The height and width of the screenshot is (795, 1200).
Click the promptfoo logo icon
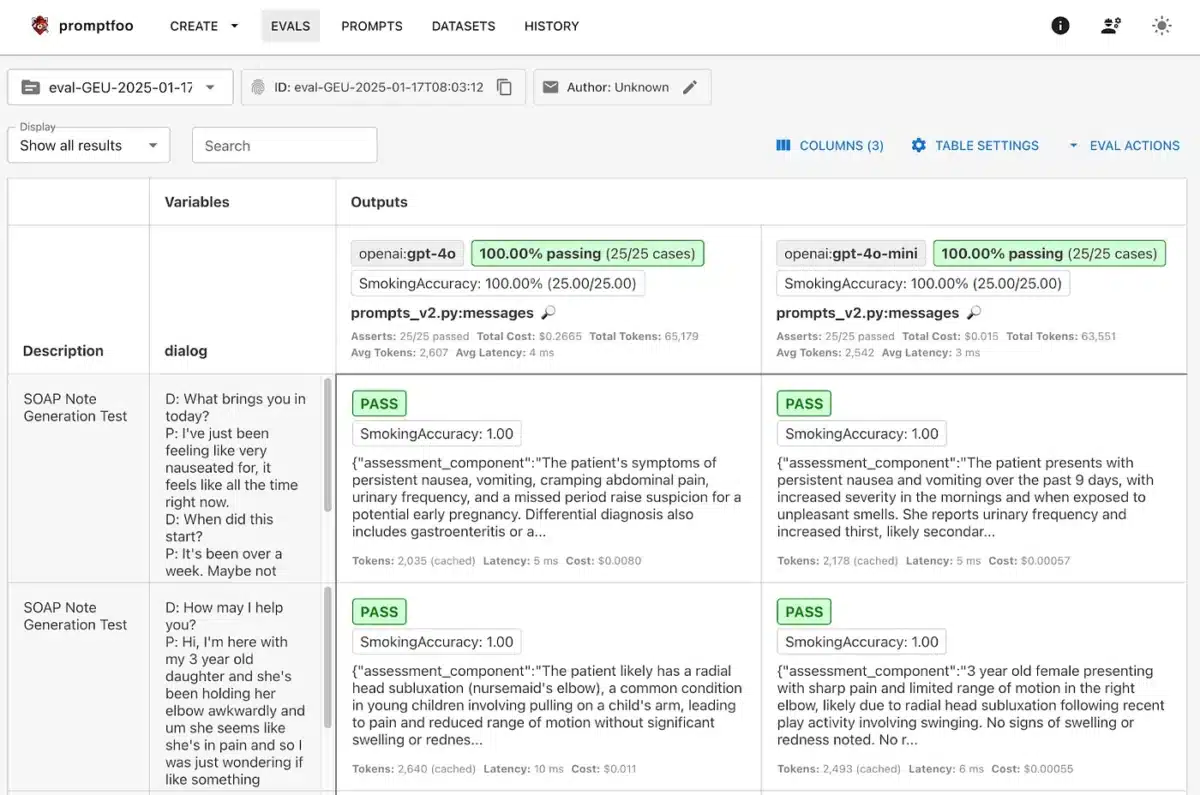click(40, 26)
